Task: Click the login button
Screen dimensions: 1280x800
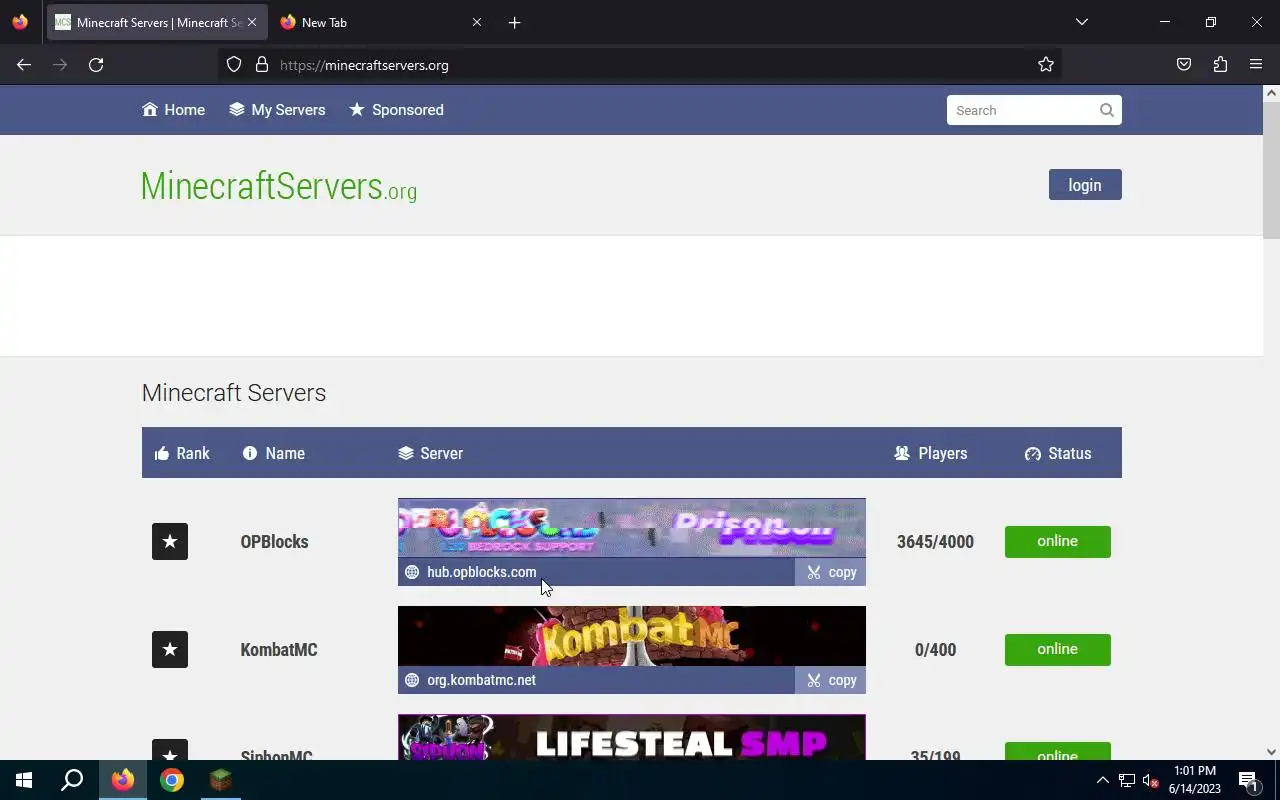Action: pos(1085,185)
